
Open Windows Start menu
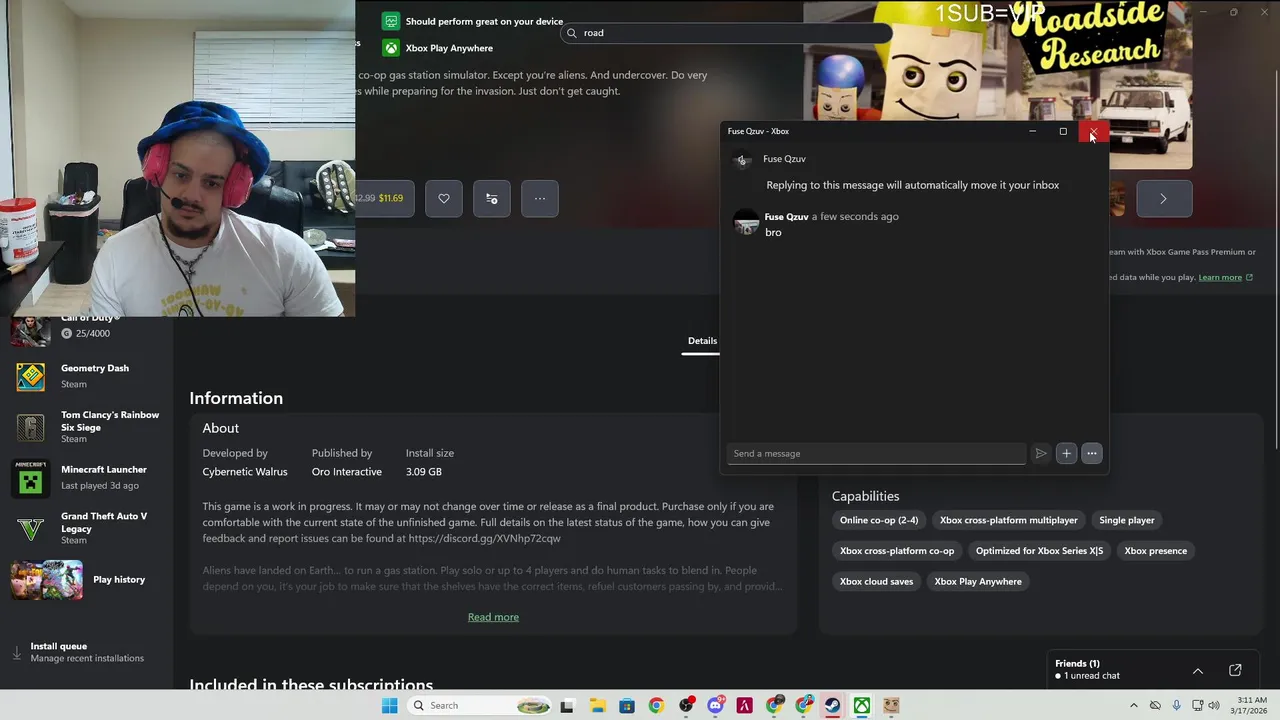click(x=389, y=706)
